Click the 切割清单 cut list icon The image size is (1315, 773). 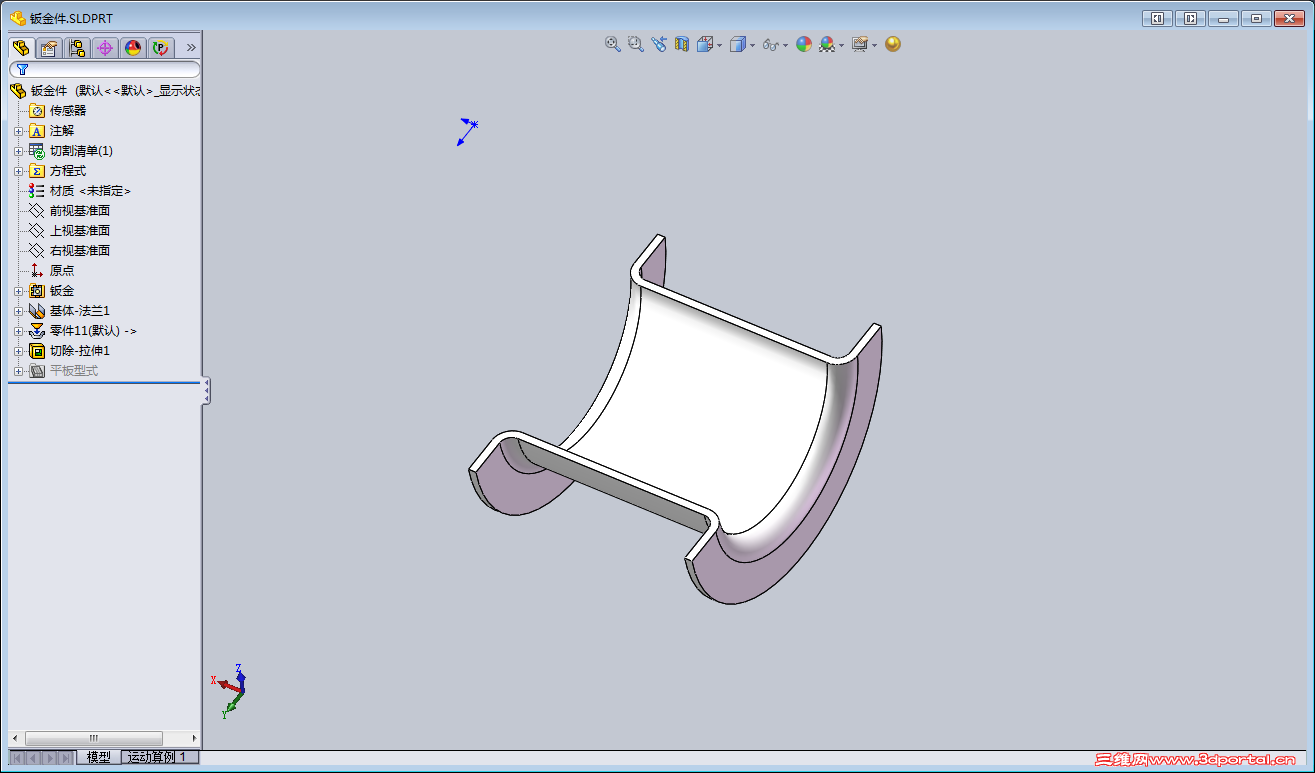click(37, 150)
